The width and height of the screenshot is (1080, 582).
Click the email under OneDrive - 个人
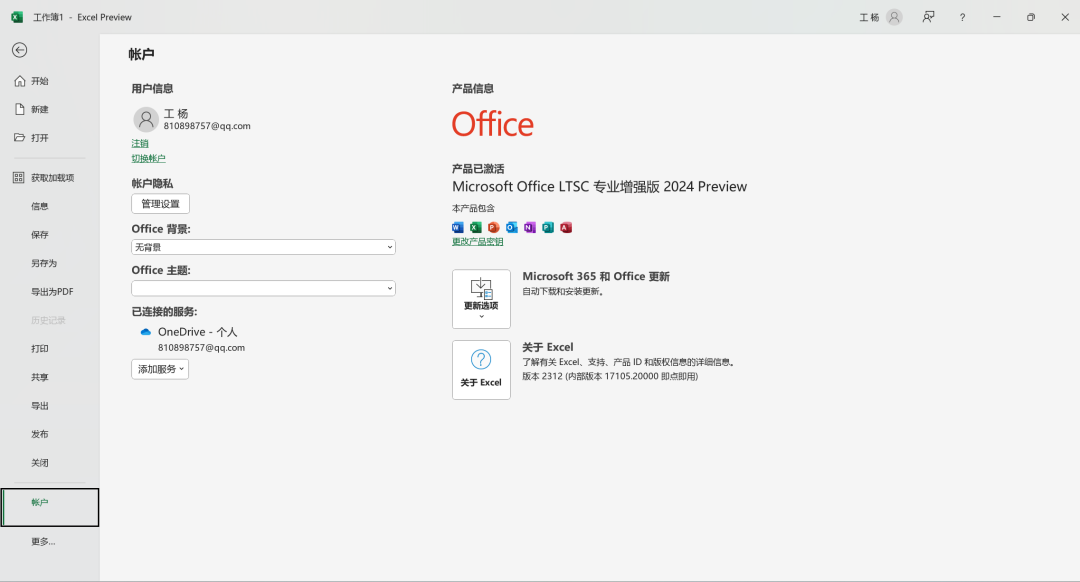(x=201, y=348)
